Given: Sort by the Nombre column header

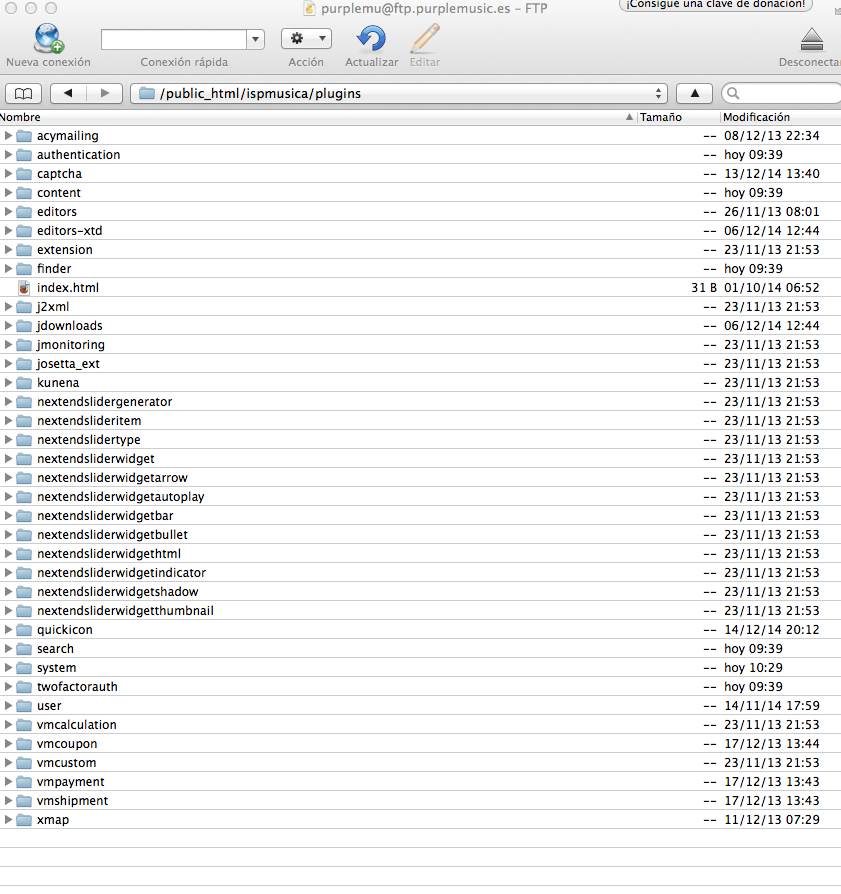Looking at the screenshot, I should click(x=21, y=117).
